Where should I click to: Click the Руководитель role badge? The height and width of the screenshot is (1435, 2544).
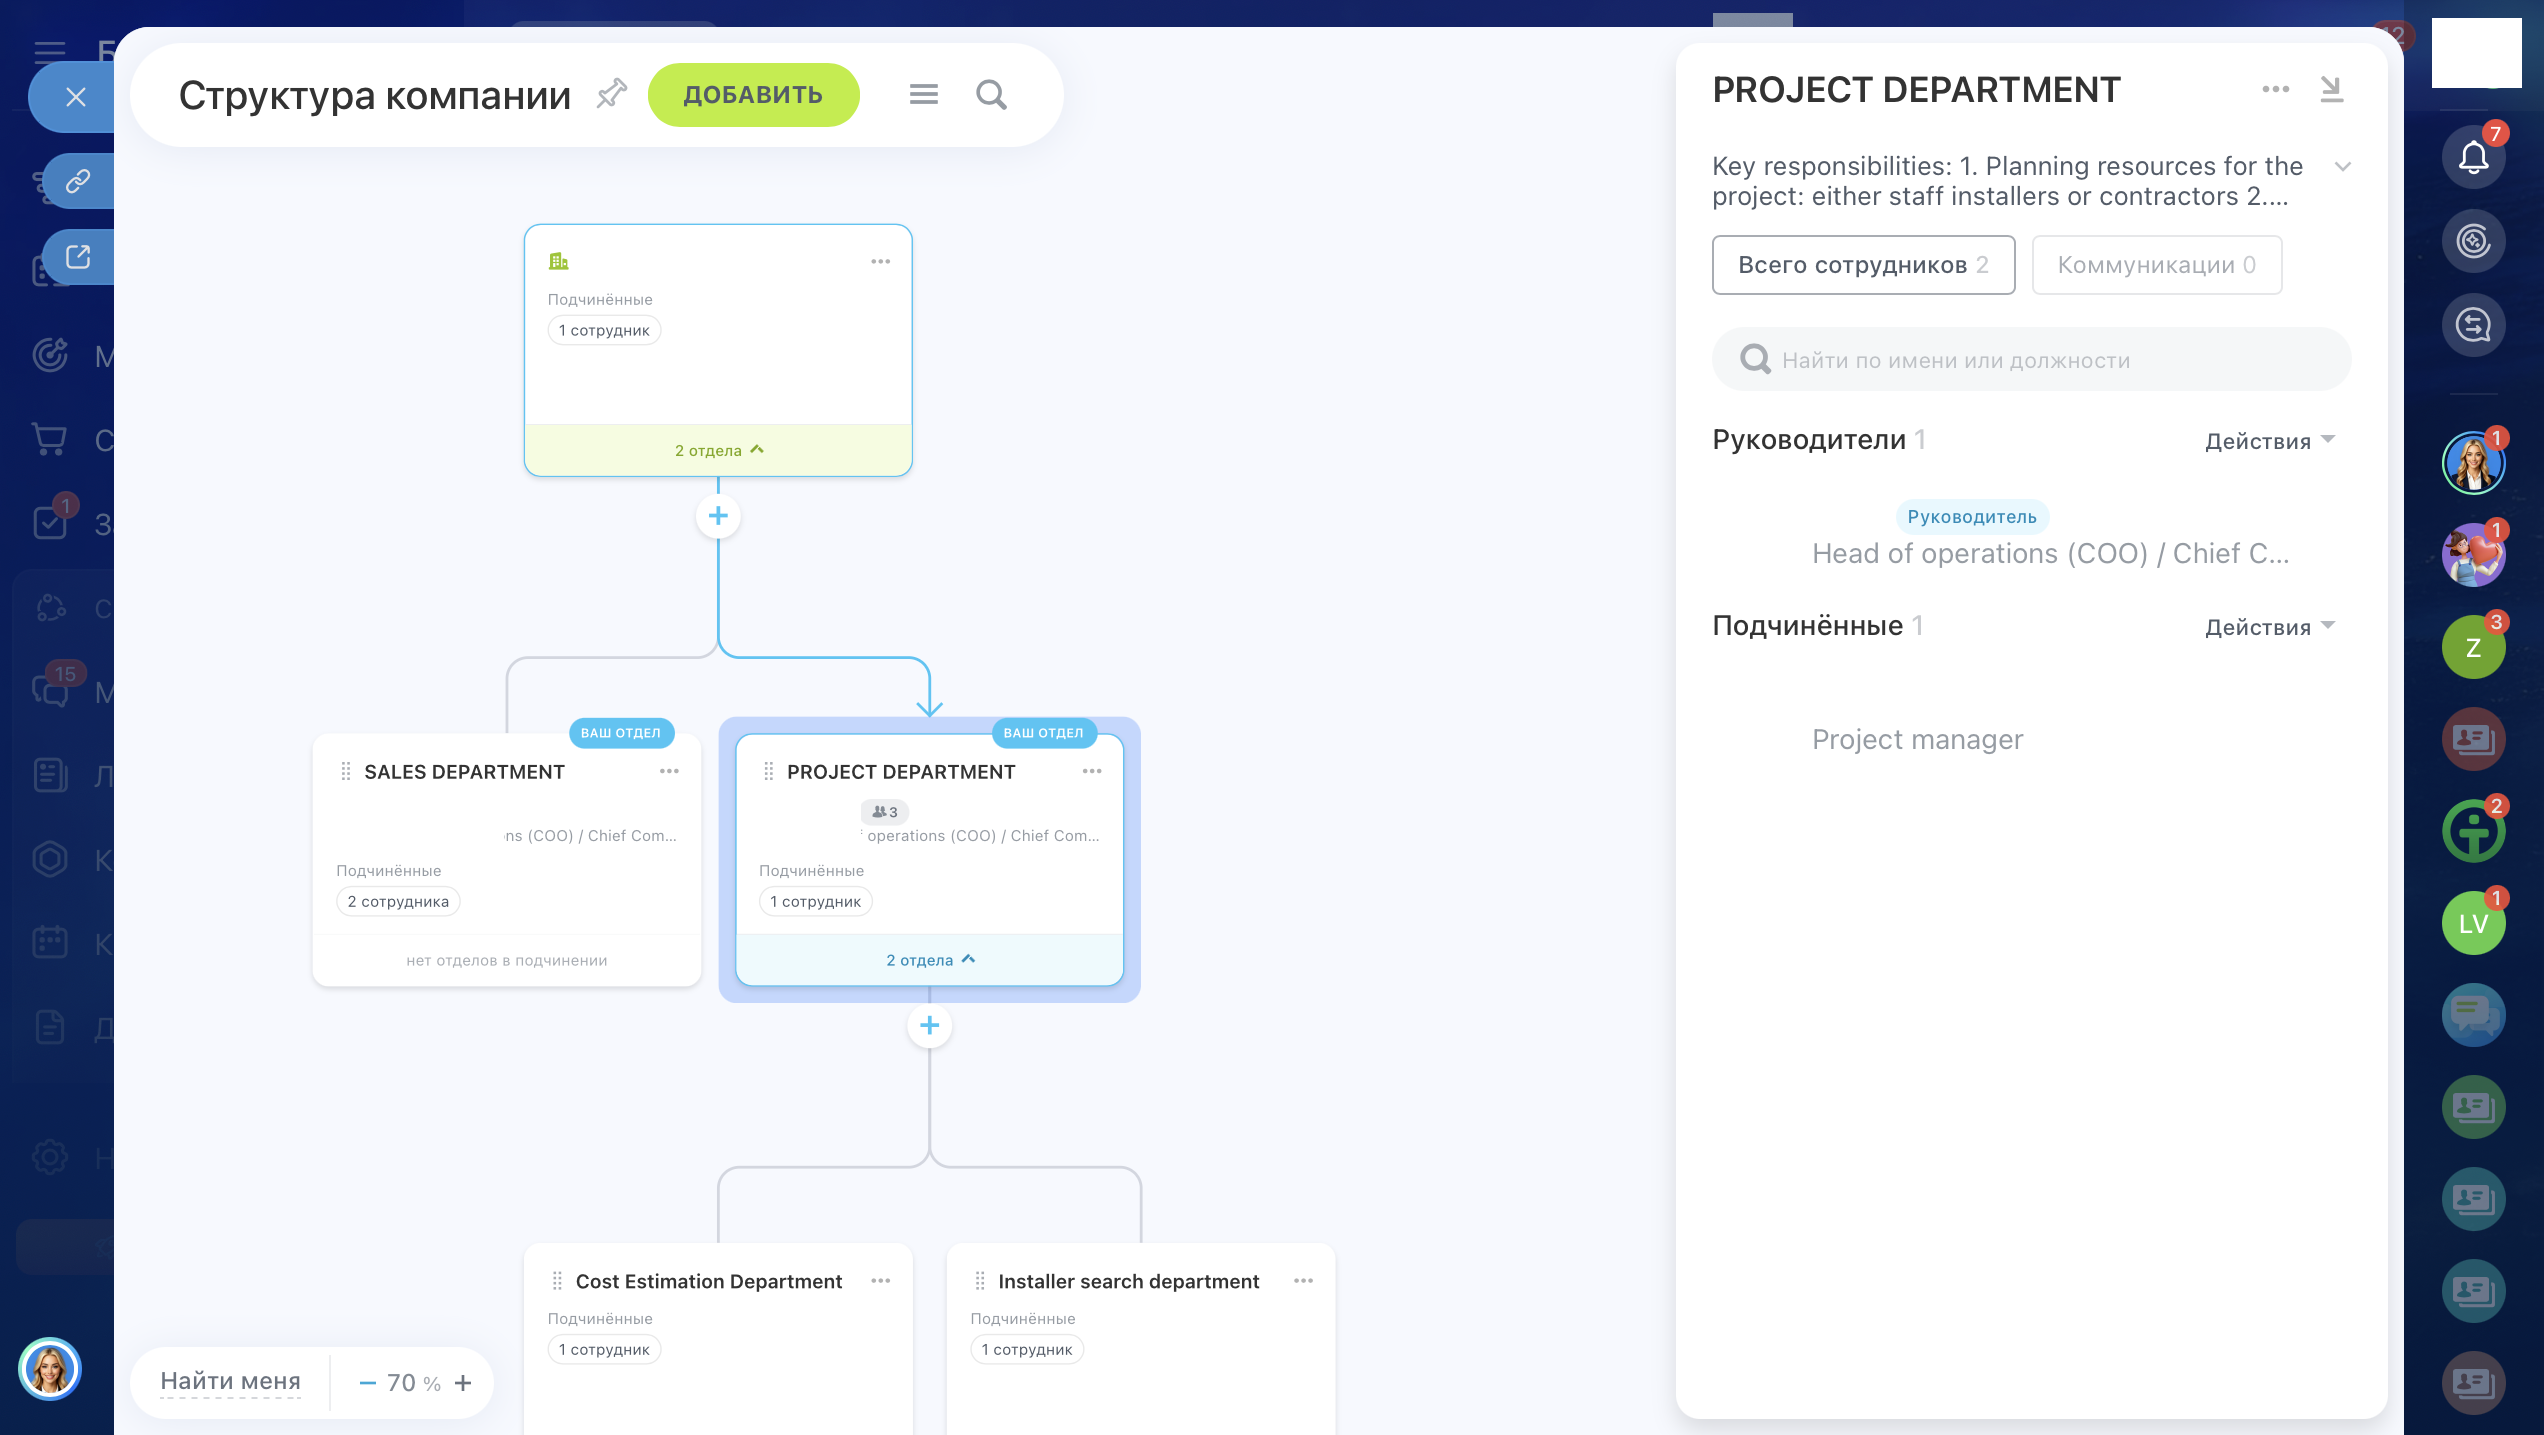1971,517
